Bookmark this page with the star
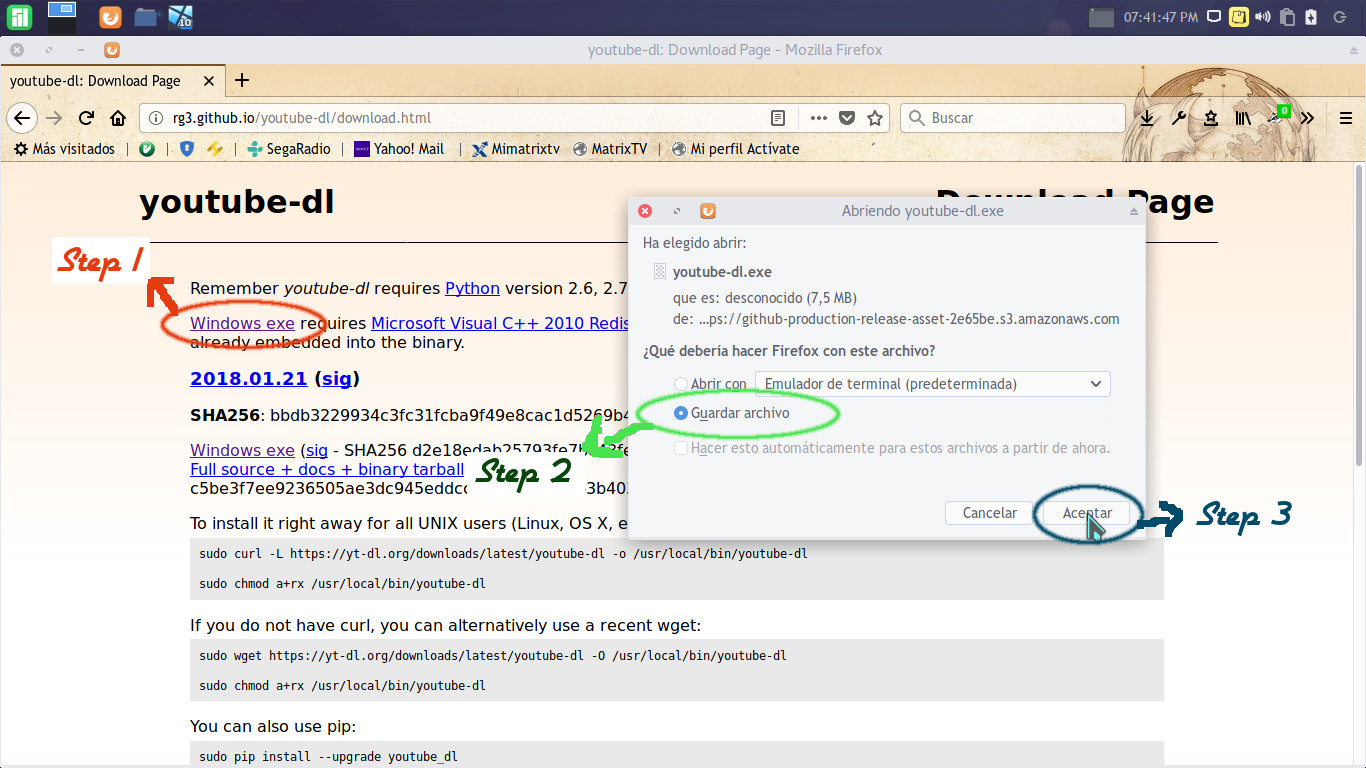The width and height of the screenshot is (1366, 768). (875, 118)
